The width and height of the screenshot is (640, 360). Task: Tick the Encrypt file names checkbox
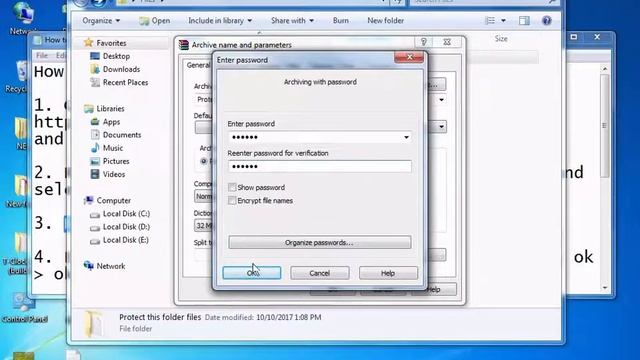point(232,200)
